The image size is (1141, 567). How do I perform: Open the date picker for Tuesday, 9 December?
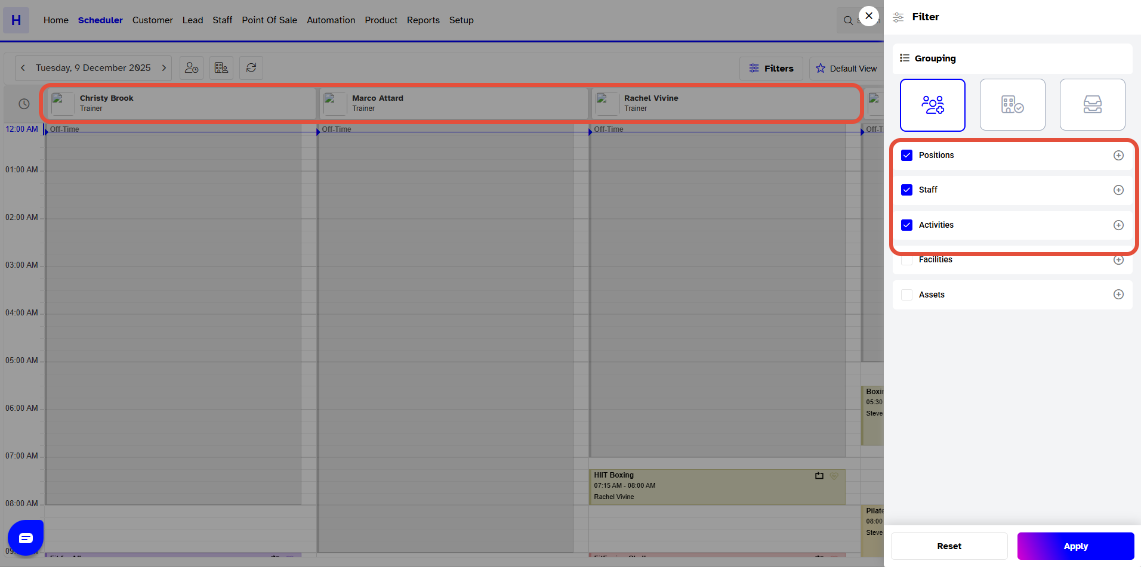point(93,68)
